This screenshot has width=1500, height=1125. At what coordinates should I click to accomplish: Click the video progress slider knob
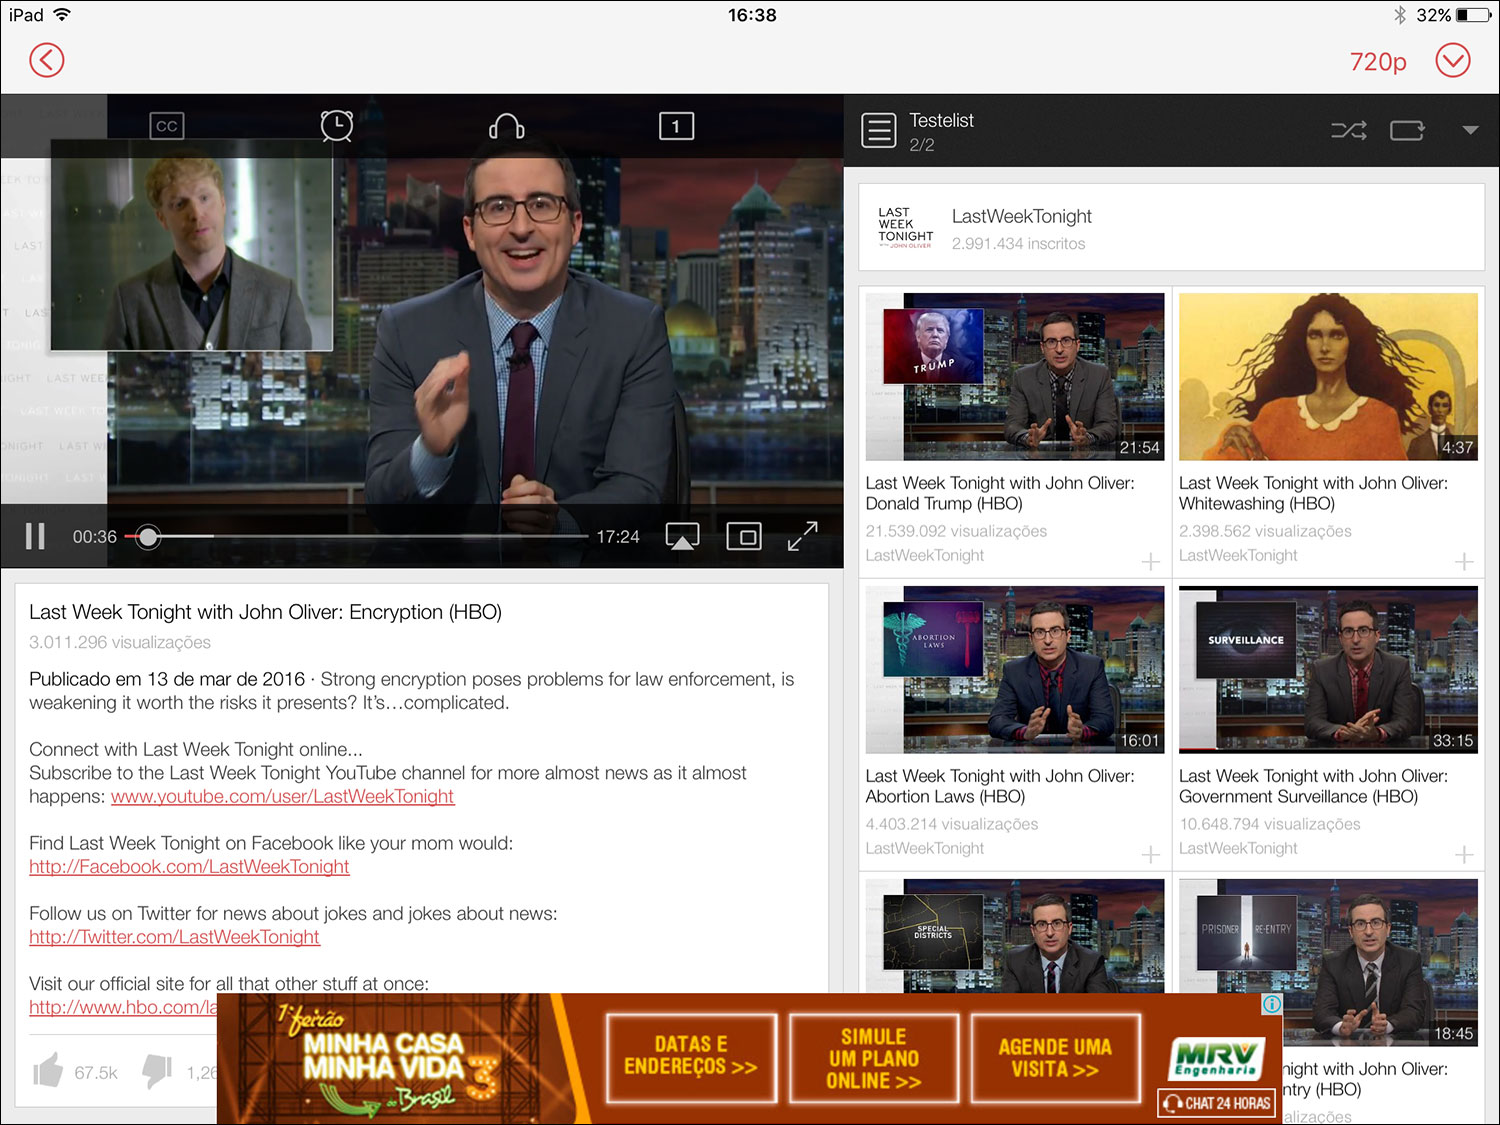(x=148, y=537)
